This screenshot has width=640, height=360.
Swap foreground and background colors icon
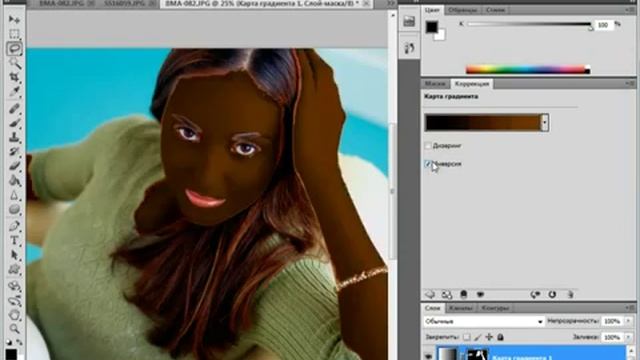[x=19, y=342]
